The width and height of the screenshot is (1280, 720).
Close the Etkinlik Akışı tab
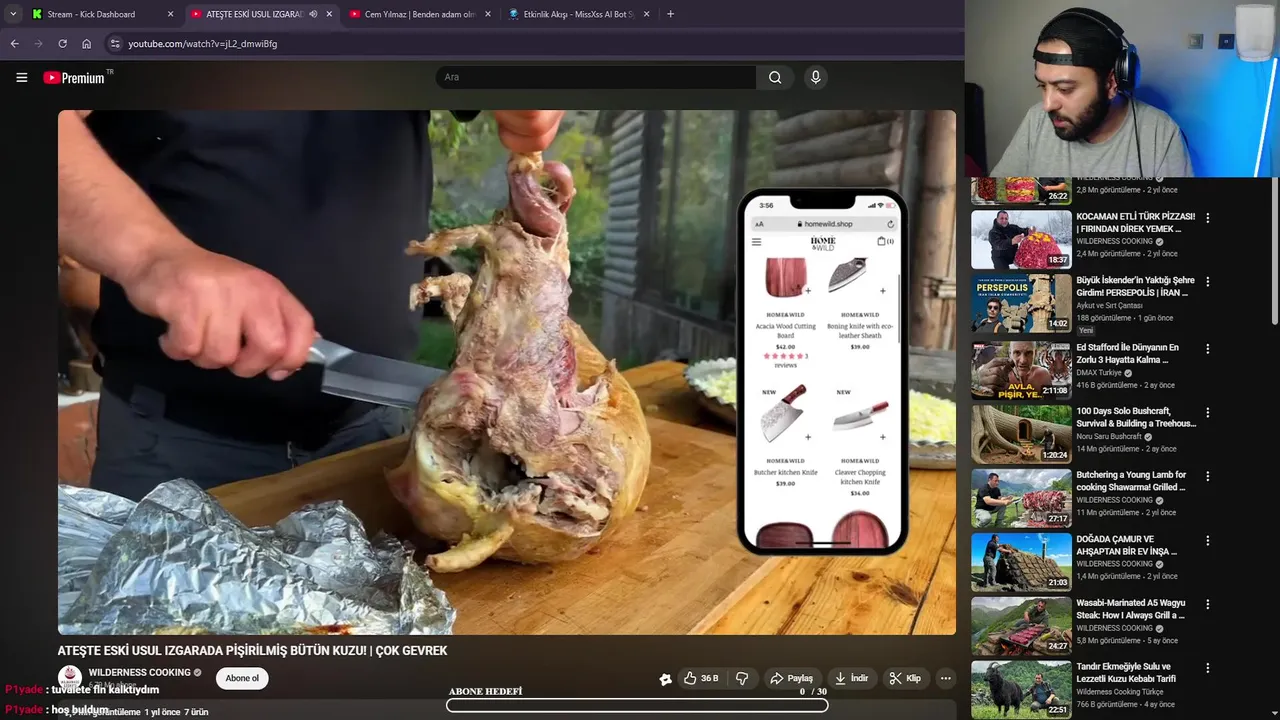tap(646, 14)
